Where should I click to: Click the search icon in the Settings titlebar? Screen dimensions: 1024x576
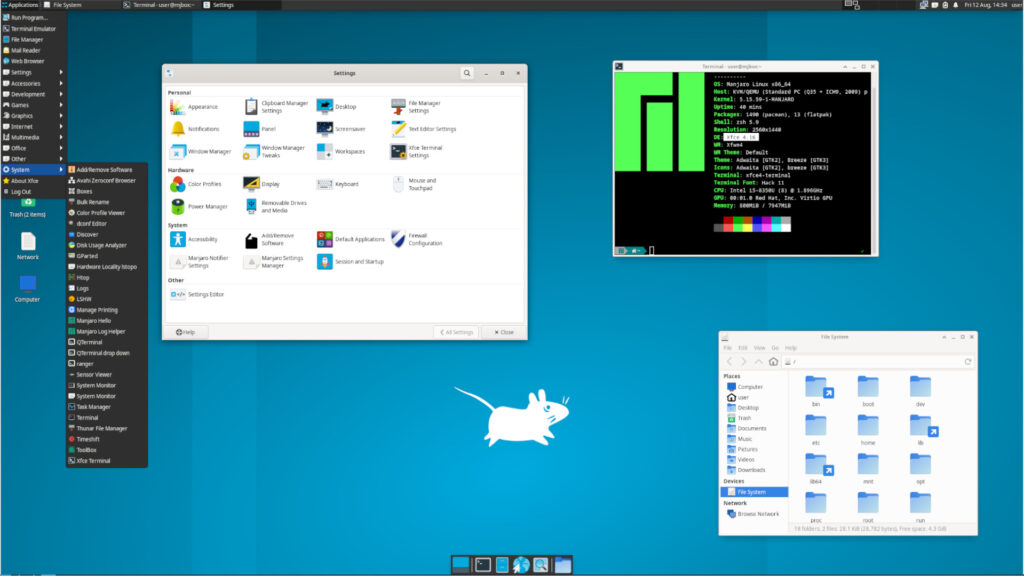coord(466,72)
